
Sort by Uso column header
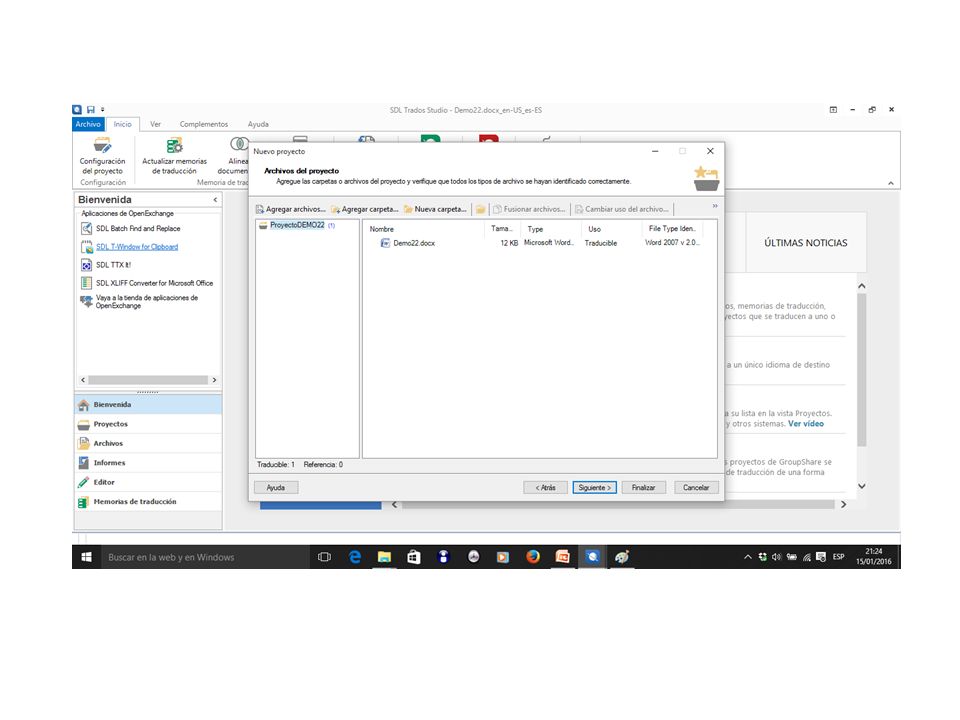(594, 229)
